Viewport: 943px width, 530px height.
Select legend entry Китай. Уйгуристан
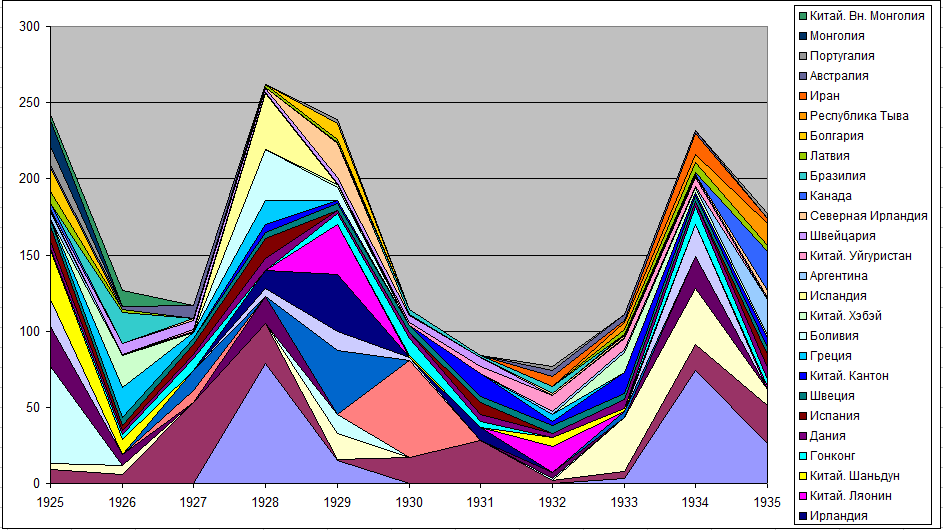pos(855,256)
